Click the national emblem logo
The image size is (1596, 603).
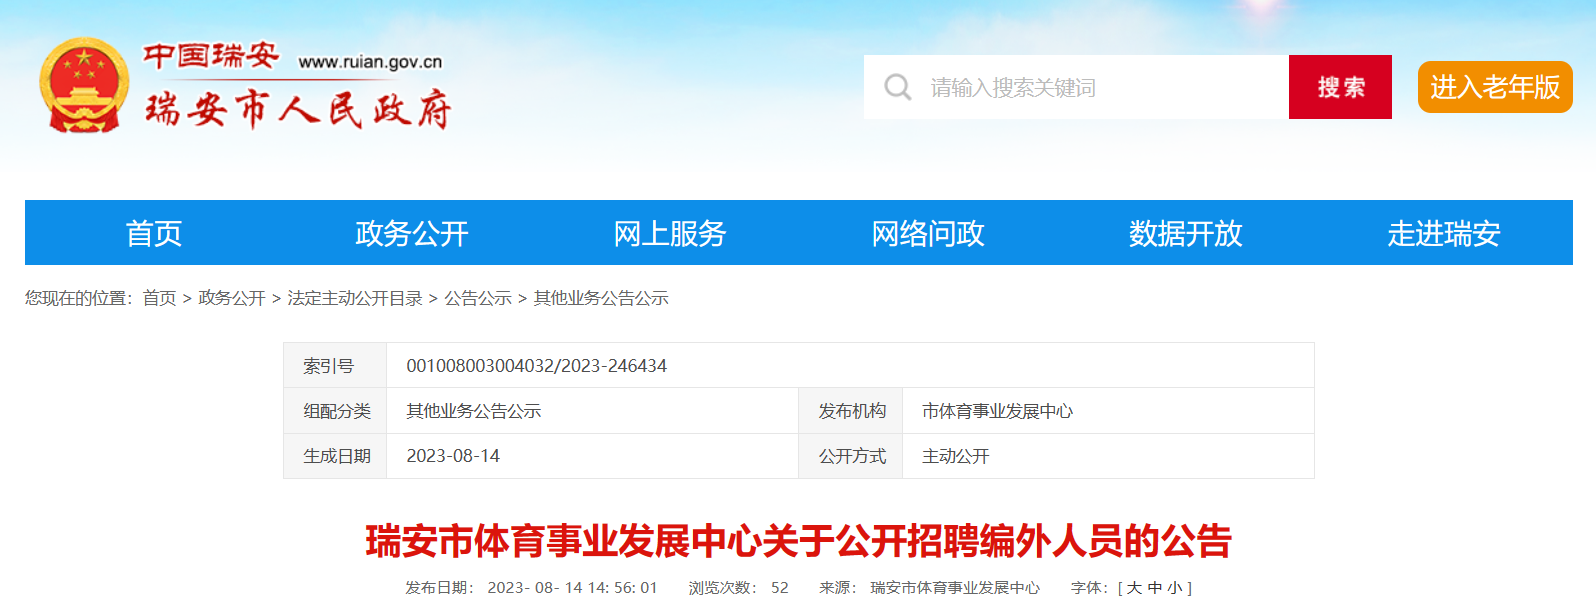click(x=84, y=86)
